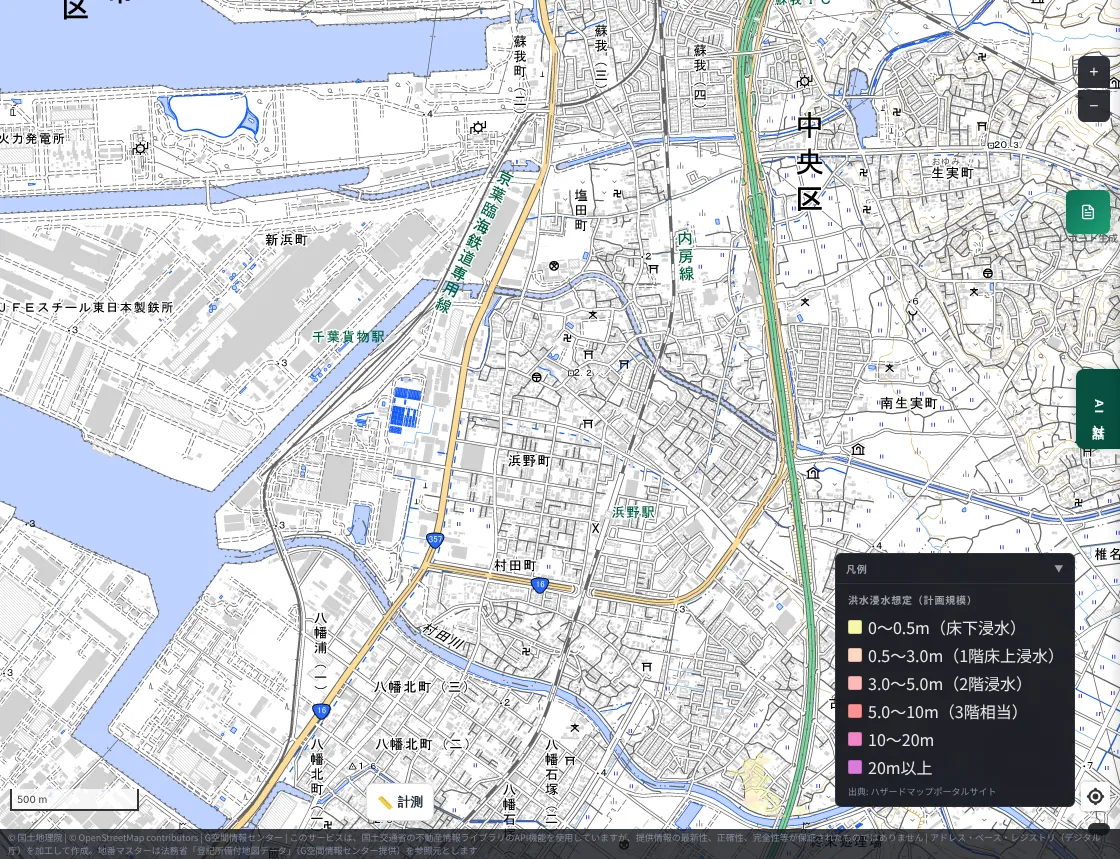The image size is (1120, 859).
Task: Collapse the 凡例 legend panel
Action: (x=1059, y=569)
